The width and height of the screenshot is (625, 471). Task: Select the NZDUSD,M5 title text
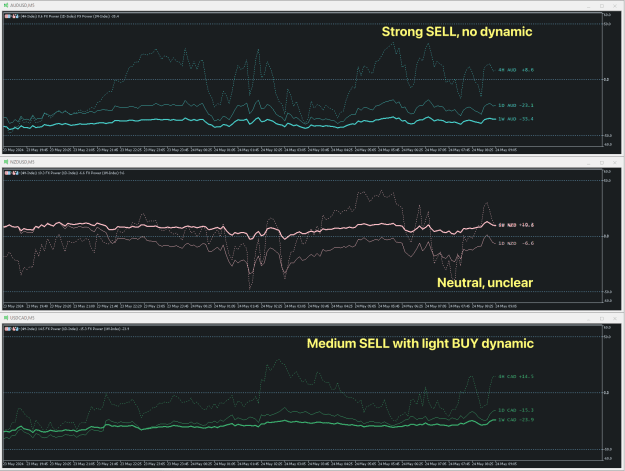[x=22, y=162]
